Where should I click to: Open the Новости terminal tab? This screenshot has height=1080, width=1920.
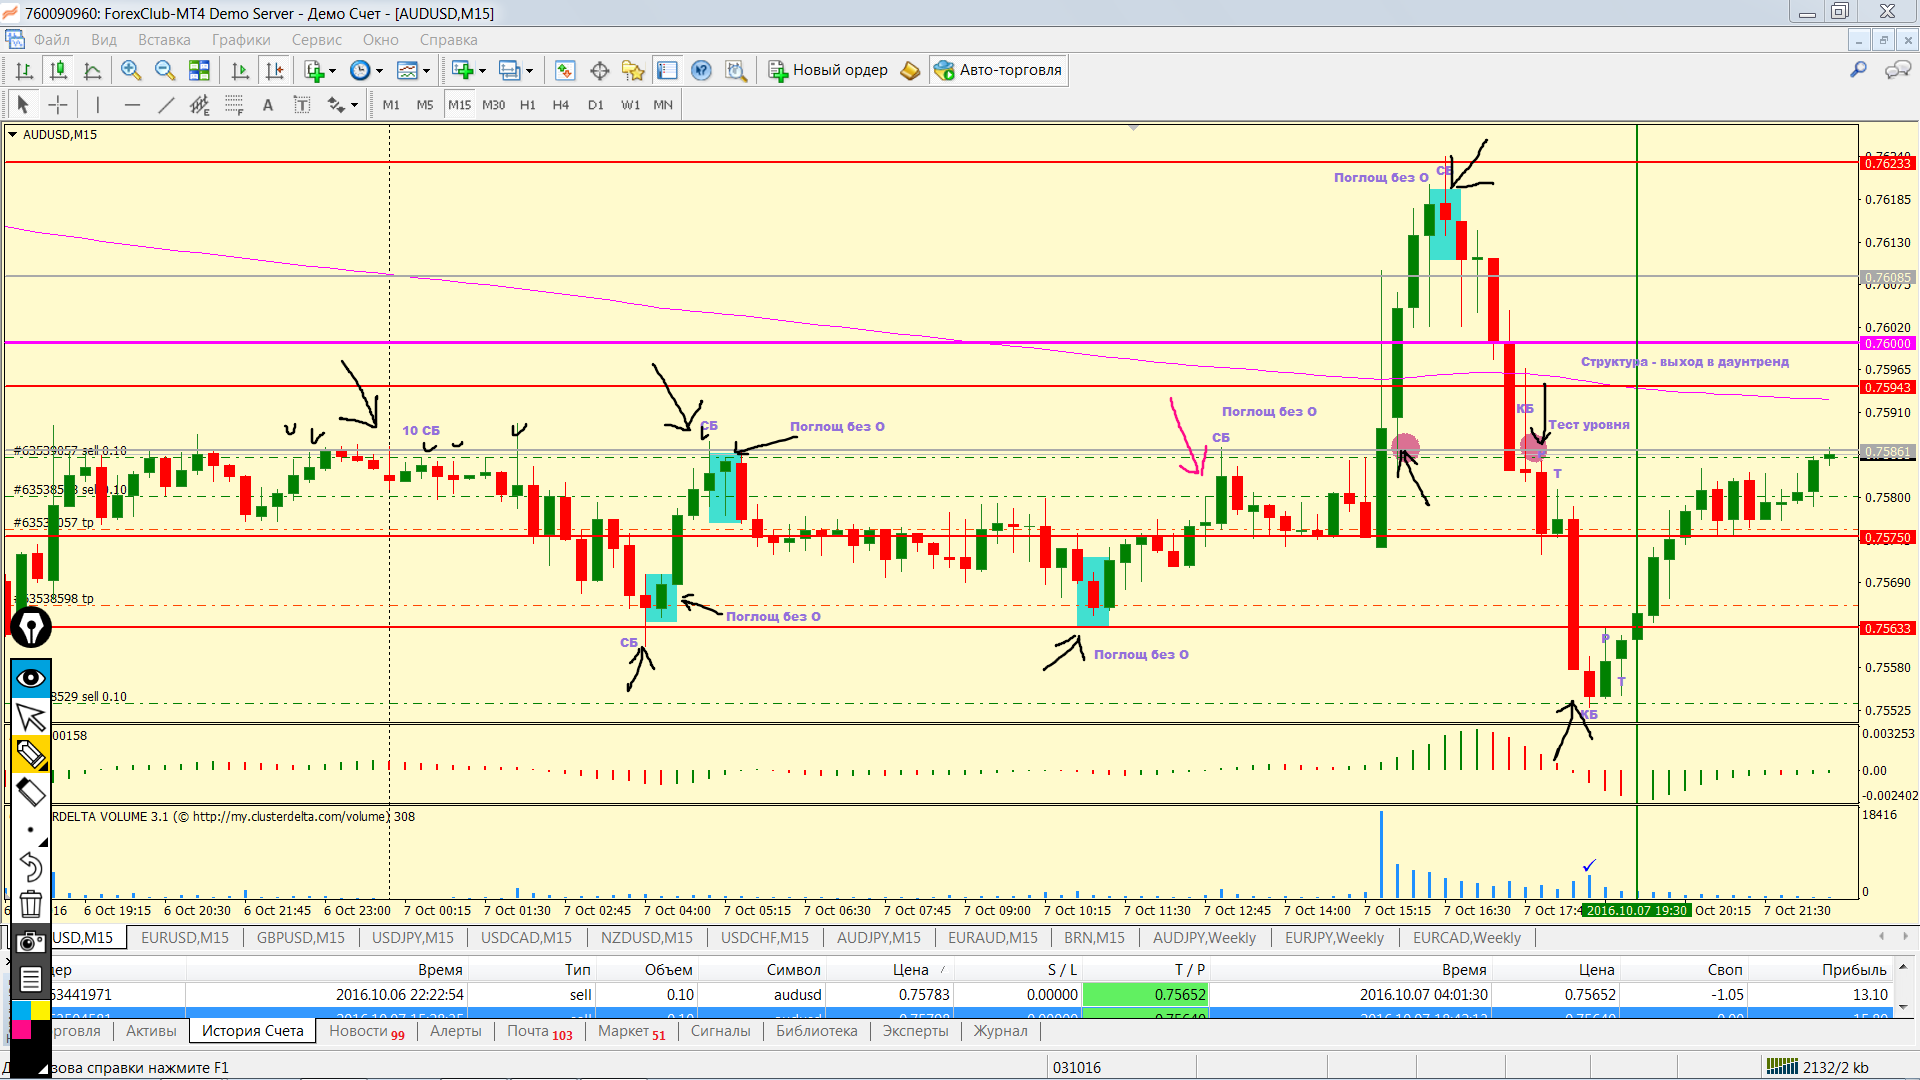(x=366, y=1031)
